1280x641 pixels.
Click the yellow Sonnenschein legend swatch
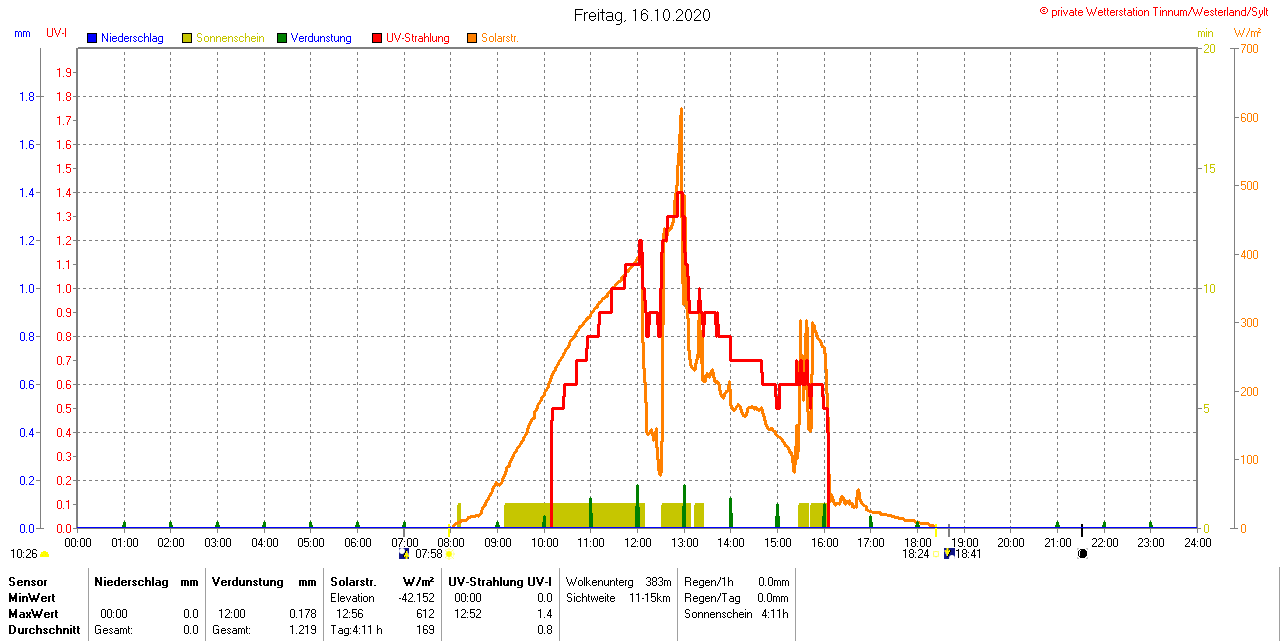(x=187, y=38)
